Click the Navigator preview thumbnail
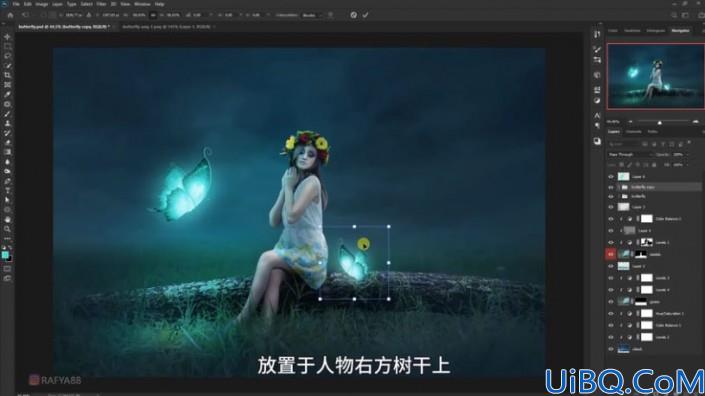 (656, 76)
